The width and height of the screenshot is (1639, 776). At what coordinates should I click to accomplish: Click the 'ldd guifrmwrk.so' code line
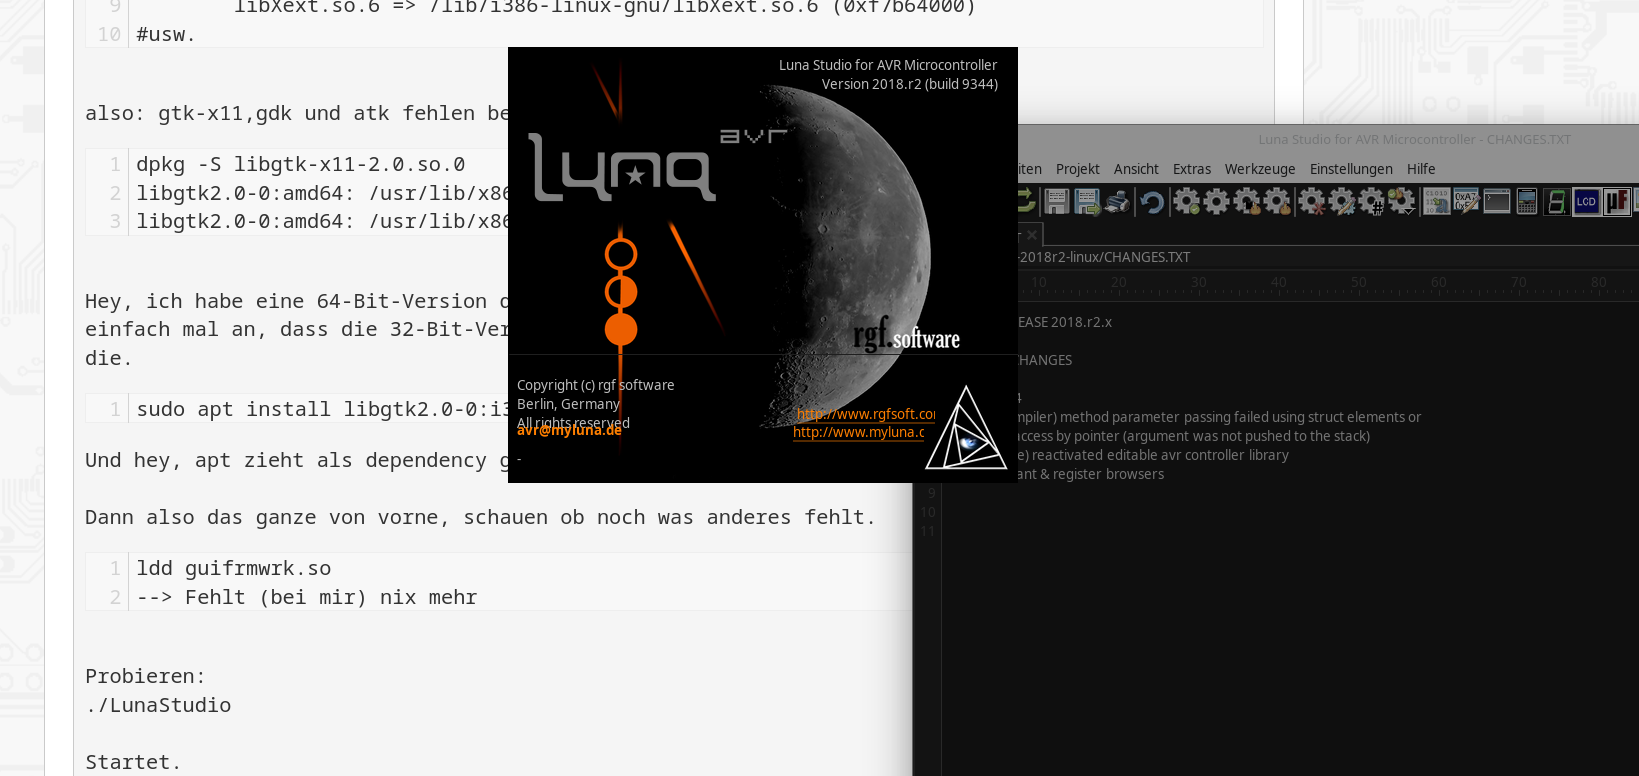click(234, 568)
